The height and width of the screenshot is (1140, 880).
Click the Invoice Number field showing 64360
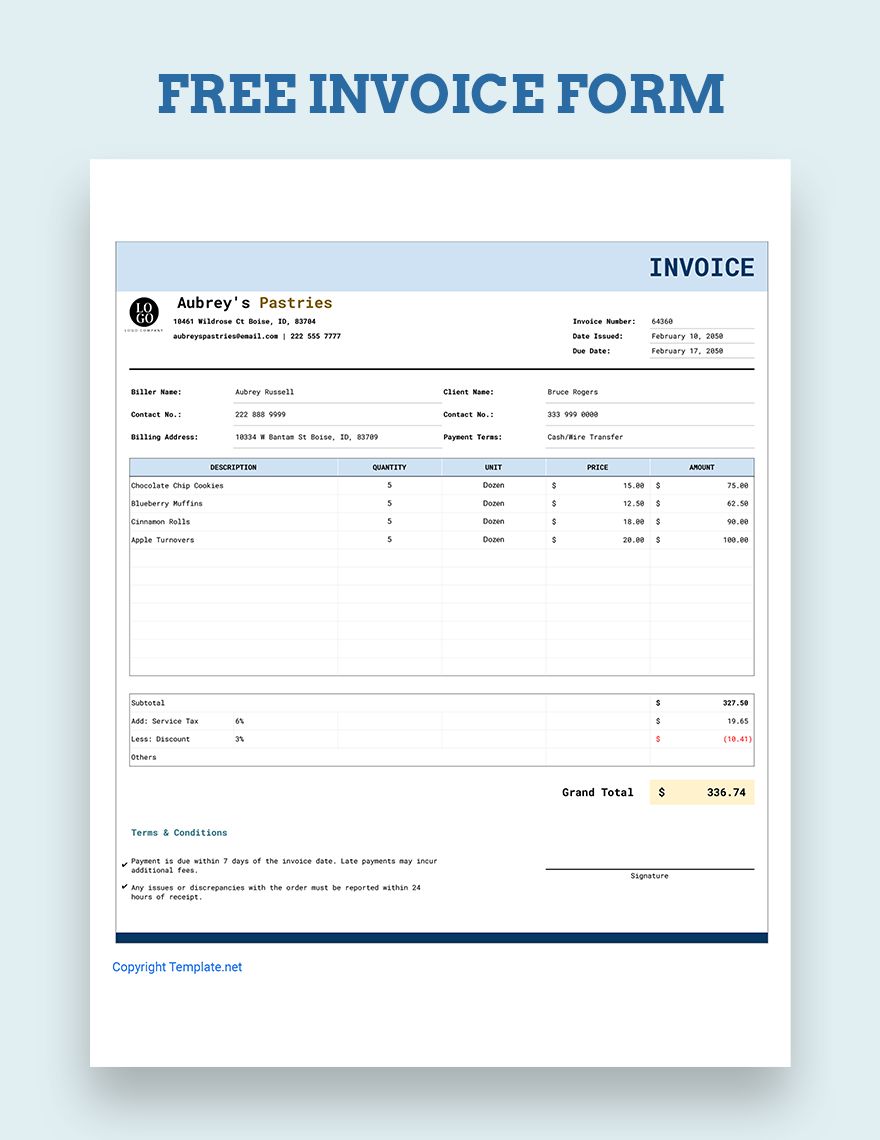point(665,321)
